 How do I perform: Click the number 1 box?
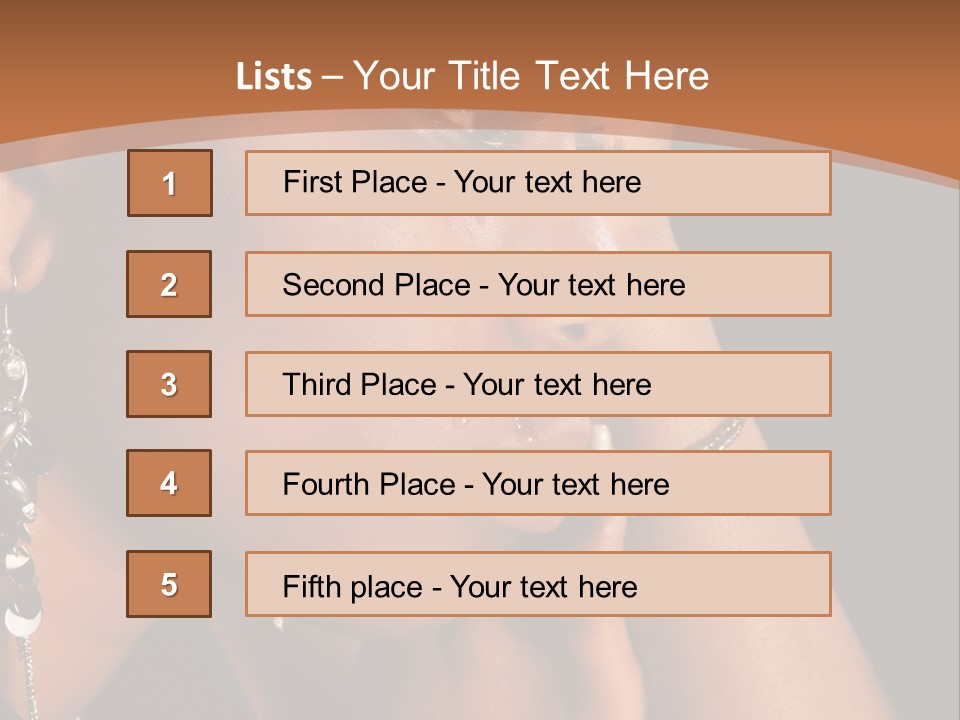[x=170, y=183]
